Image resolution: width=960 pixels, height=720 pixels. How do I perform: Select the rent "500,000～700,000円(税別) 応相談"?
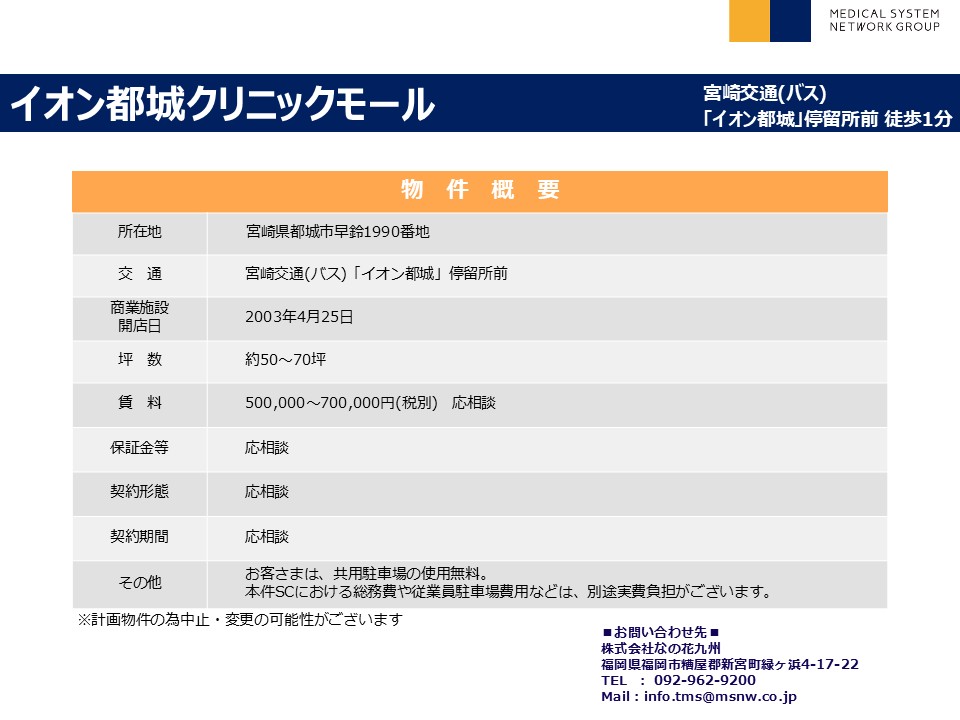[370, 403]
